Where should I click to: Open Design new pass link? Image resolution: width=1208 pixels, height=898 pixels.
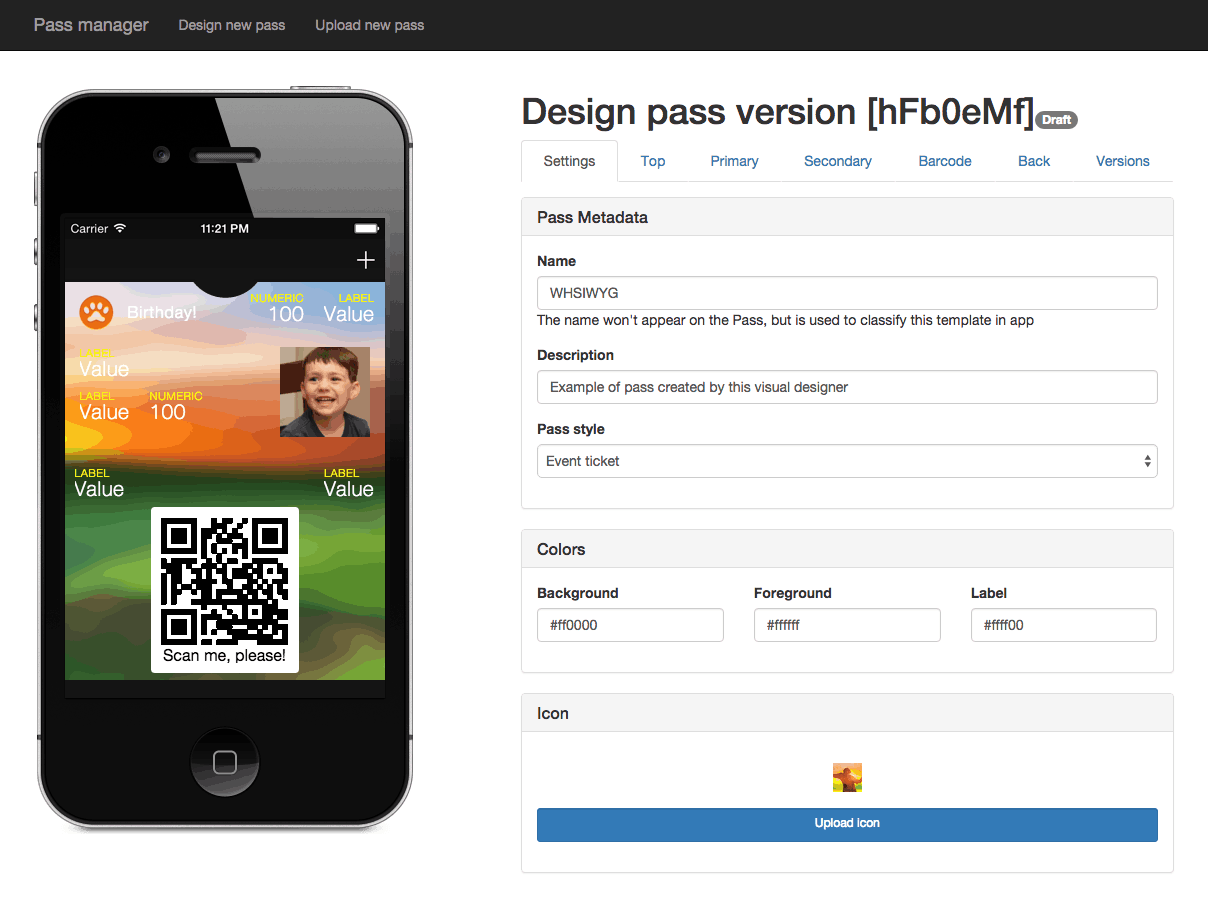coord(232,25)
